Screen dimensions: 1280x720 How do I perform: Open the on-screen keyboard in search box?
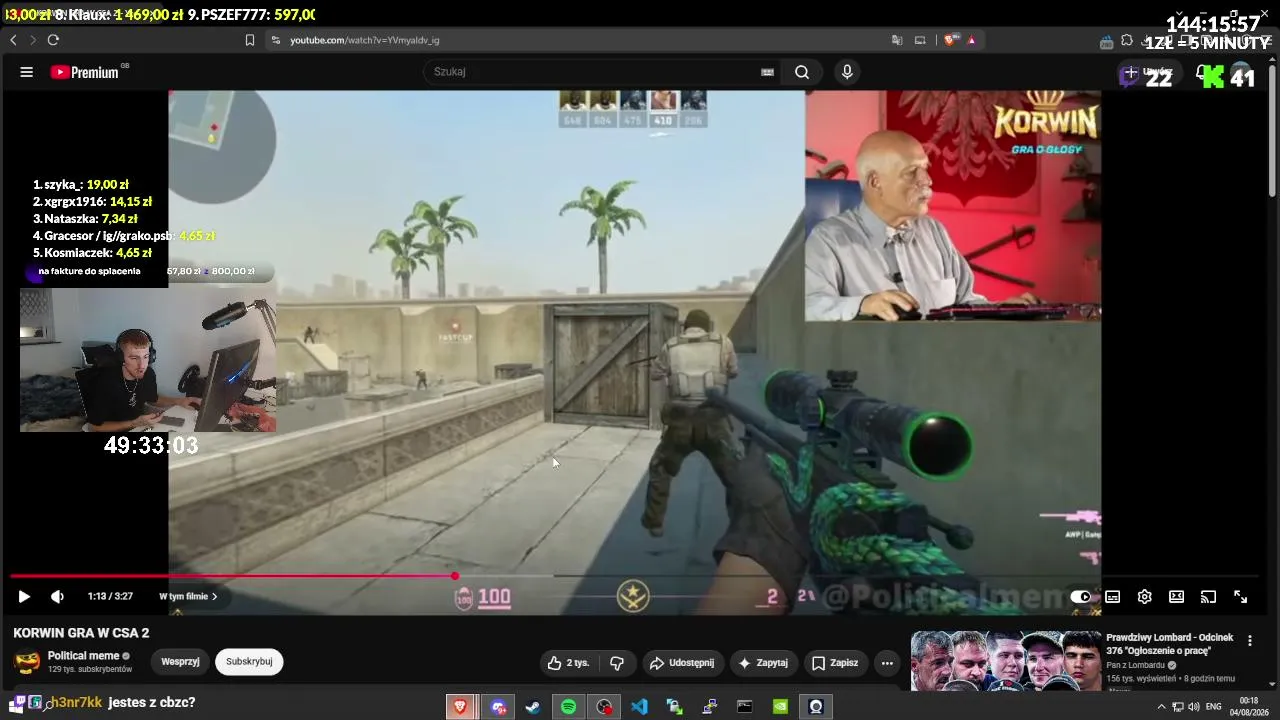pyautogui.click(x=767, y=72)
